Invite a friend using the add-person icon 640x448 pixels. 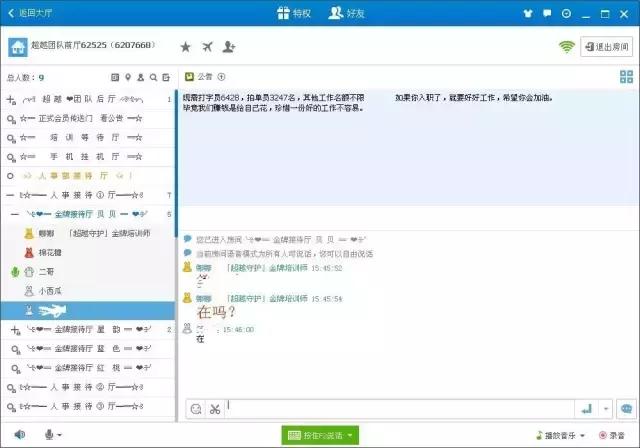tap(229, 47)
